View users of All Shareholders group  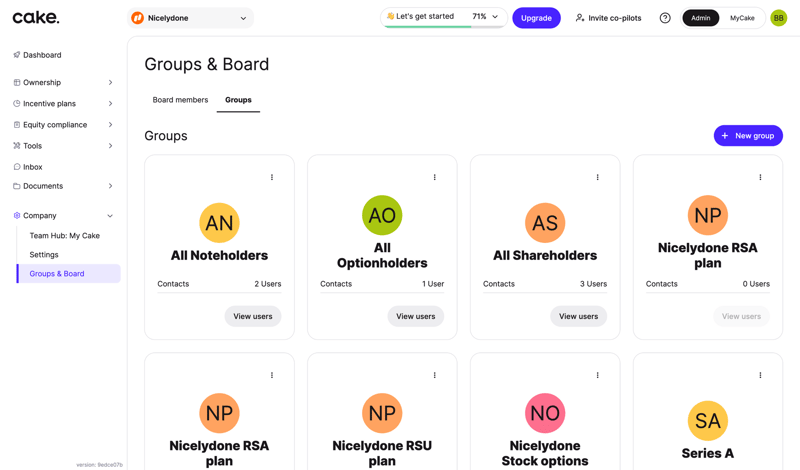[x=578, y=316]
